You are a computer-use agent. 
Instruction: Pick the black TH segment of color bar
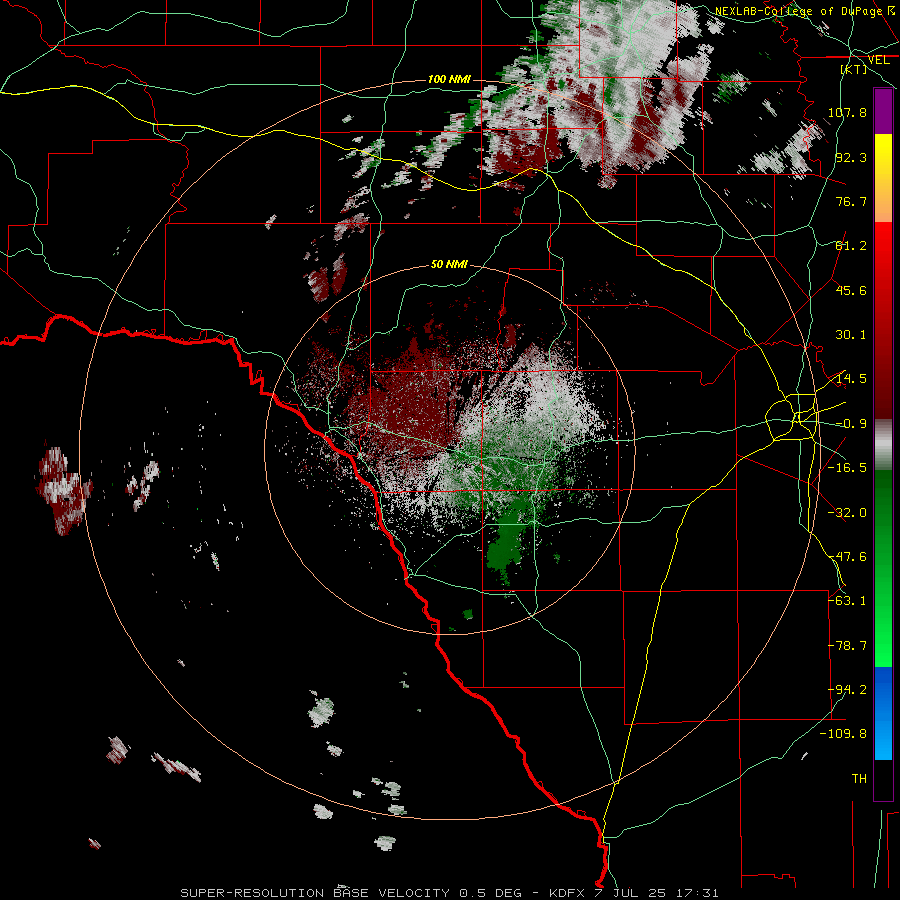[883, 779]
